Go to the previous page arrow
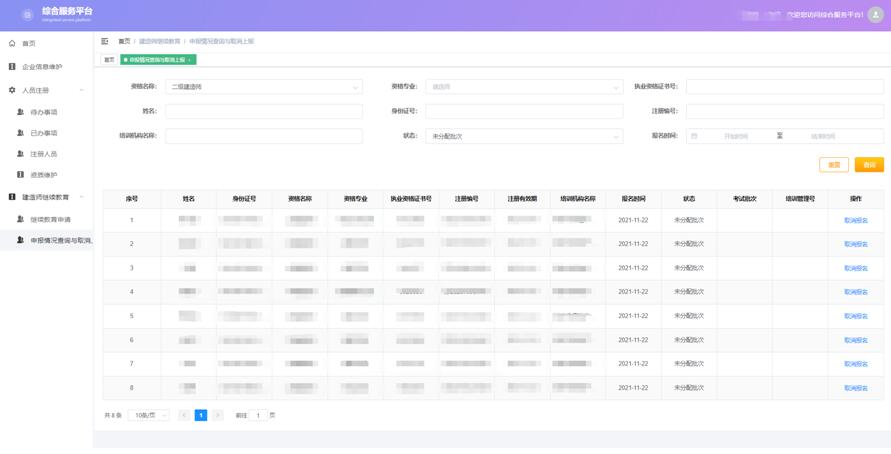The height and width of the screenshot is (454, 891). click(x=184, y=415)
